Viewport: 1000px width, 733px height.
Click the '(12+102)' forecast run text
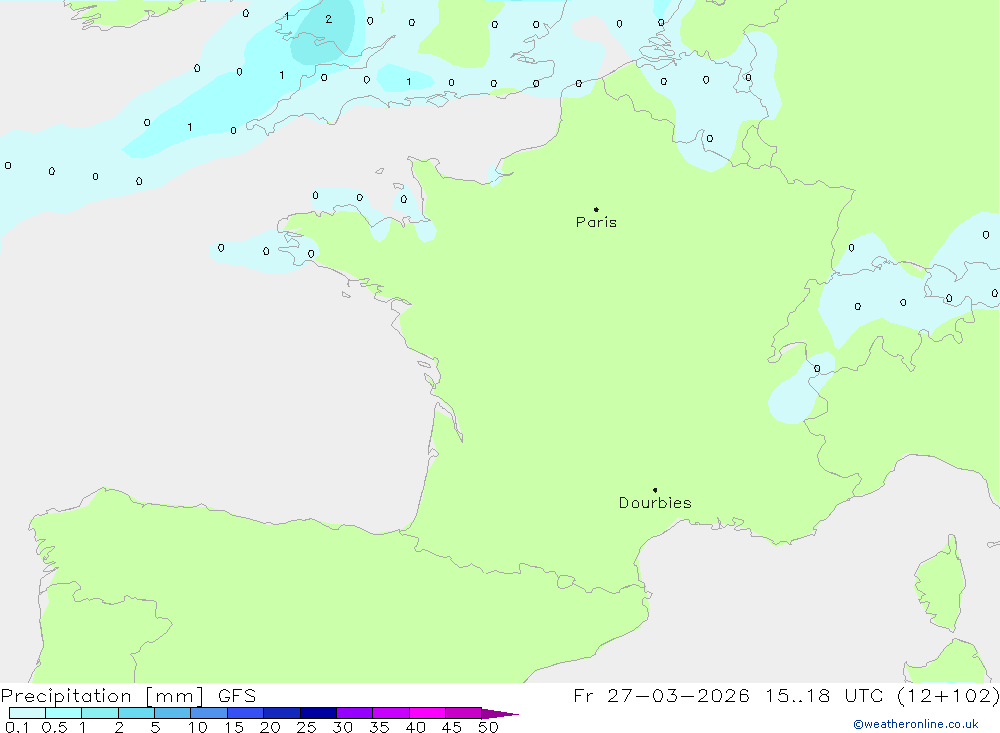pyautogui.click(x=948, y=696)
